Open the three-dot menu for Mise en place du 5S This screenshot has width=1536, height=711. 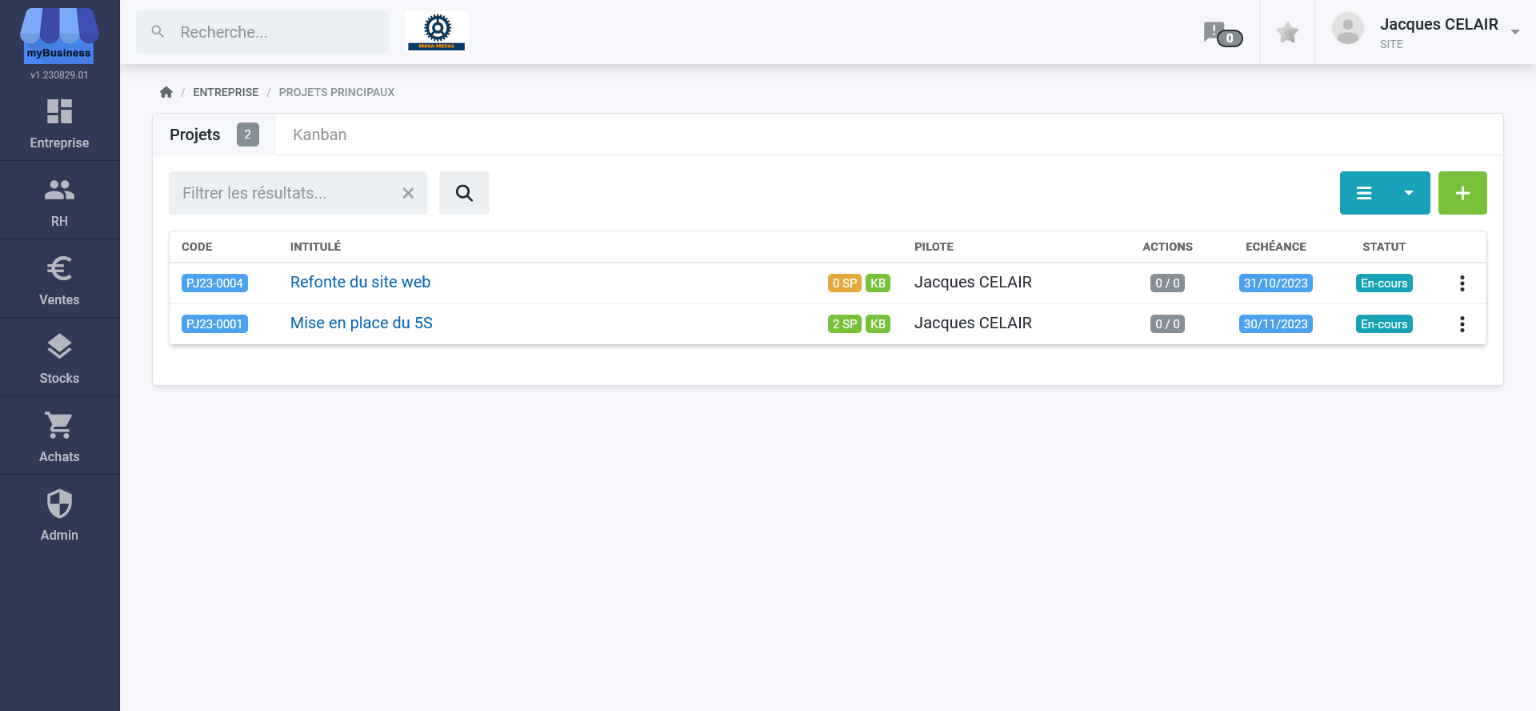pyautogui.click(x=1462, y=324)
